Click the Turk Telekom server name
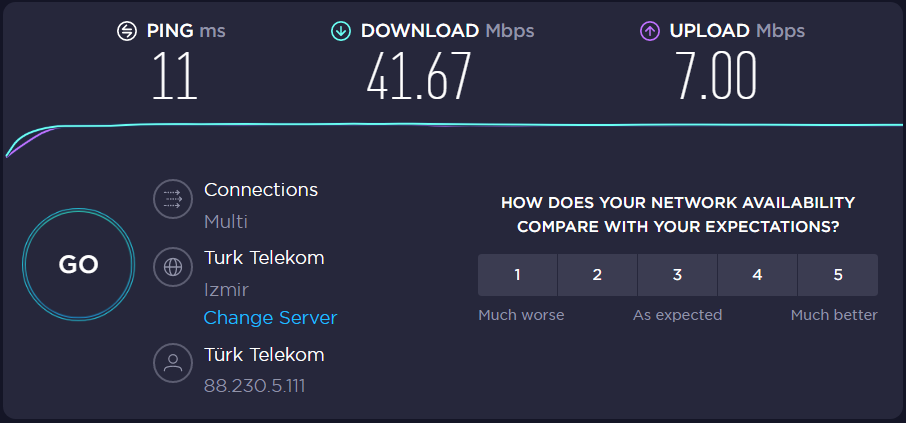 click(x=264, y=258)
